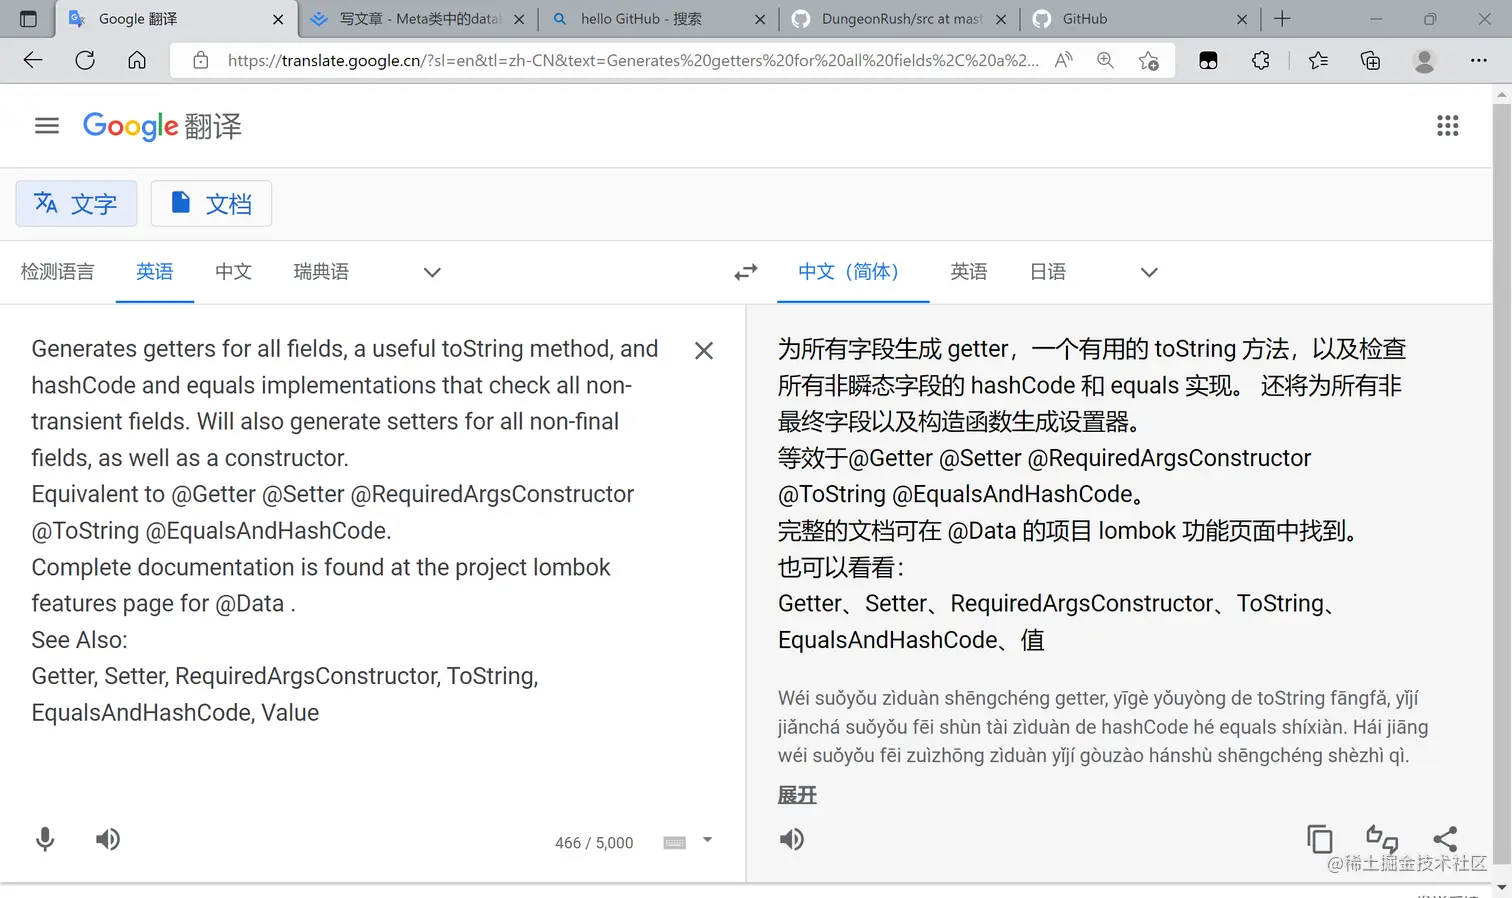Go to the Google 翻译 logo home
The height and width of the screenshot is (898, 1512).
[162, 126]
